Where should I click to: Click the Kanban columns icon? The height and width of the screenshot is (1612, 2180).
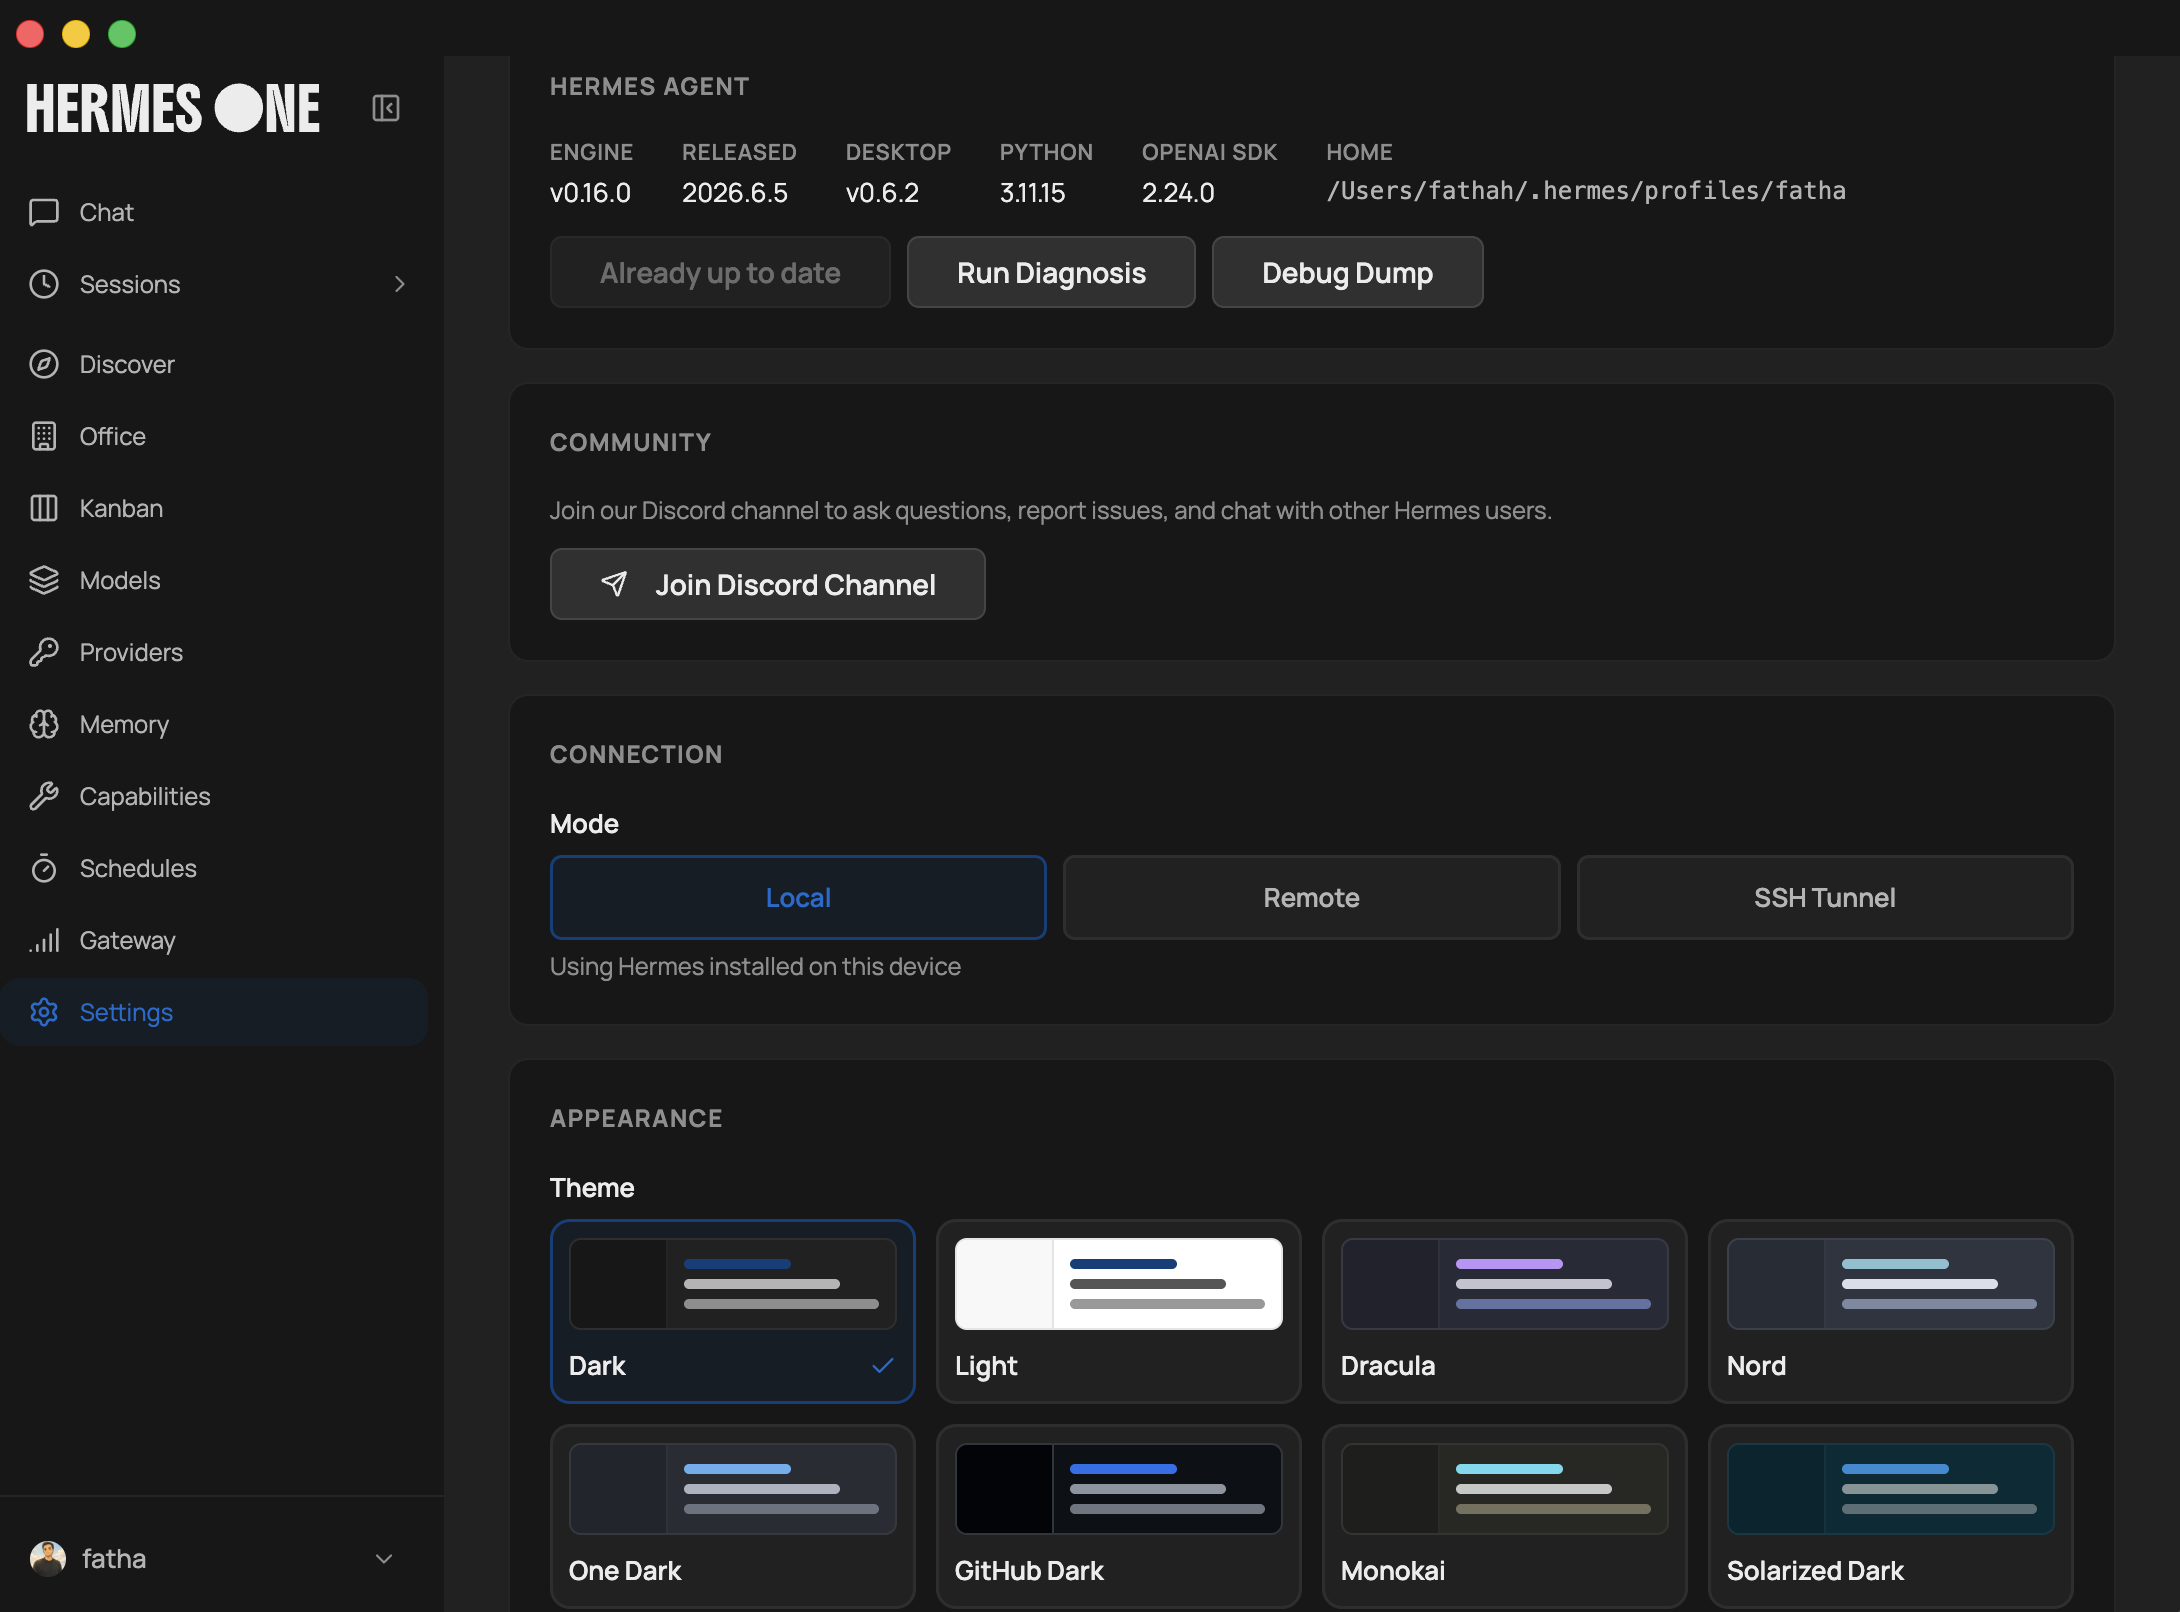pyautogui.click(x=44, y=508)
